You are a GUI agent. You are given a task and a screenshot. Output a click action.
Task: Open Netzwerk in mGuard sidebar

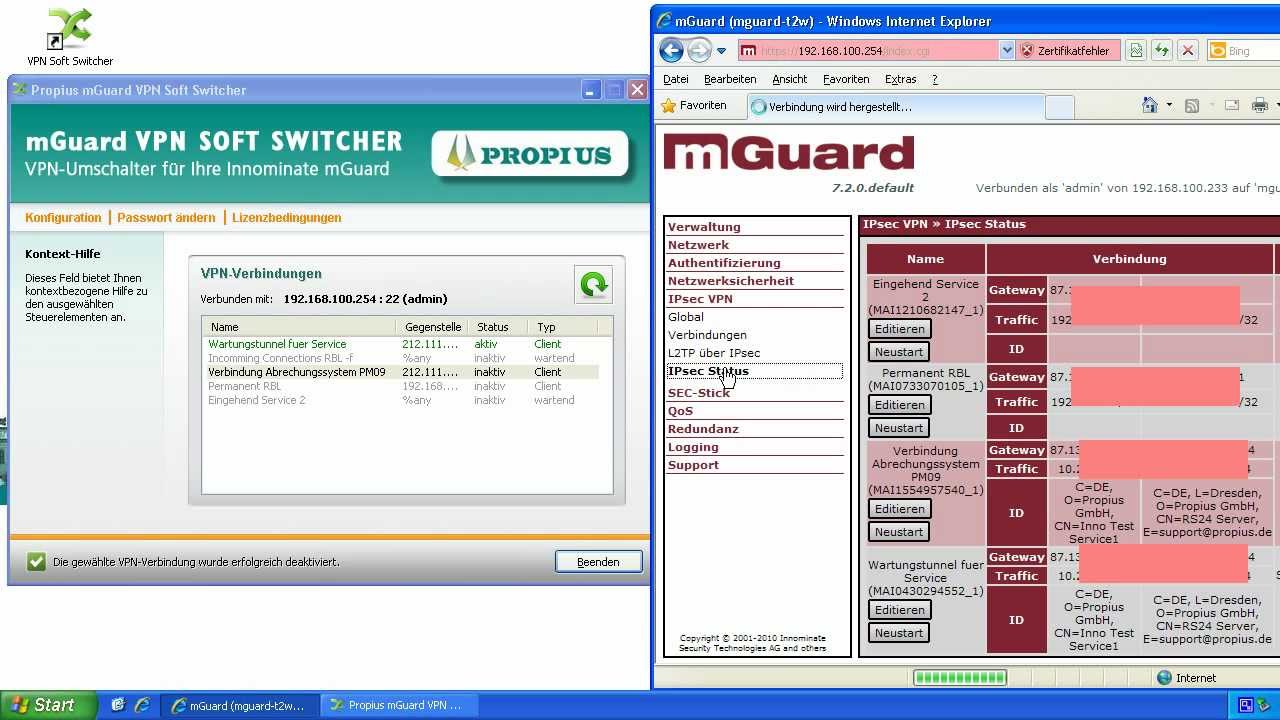coord(698,245)
